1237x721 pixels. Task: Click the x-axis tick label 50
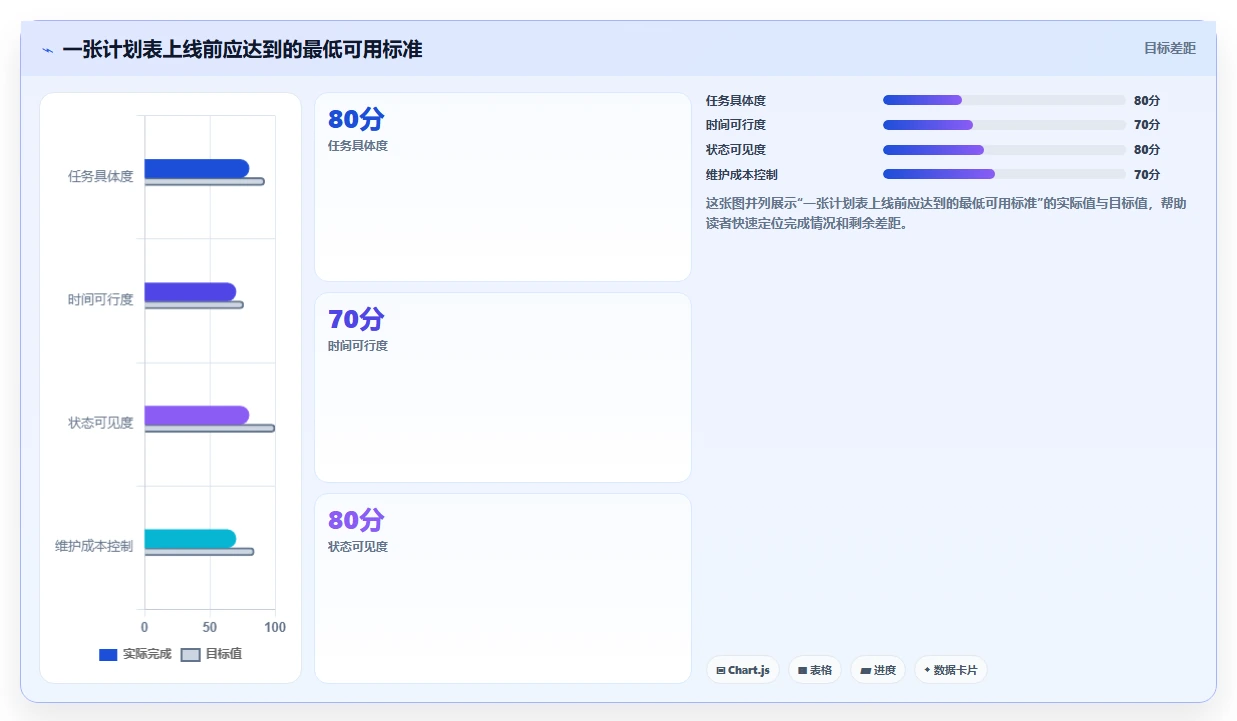pyautogui.click(x=210, y=627)
